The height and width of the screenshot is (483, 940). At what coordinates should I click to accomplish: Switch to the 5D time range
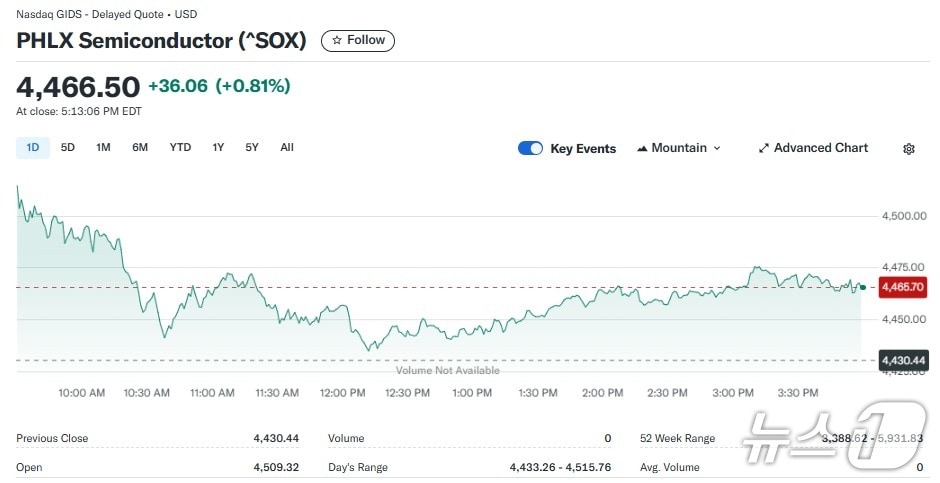(68, 148)
